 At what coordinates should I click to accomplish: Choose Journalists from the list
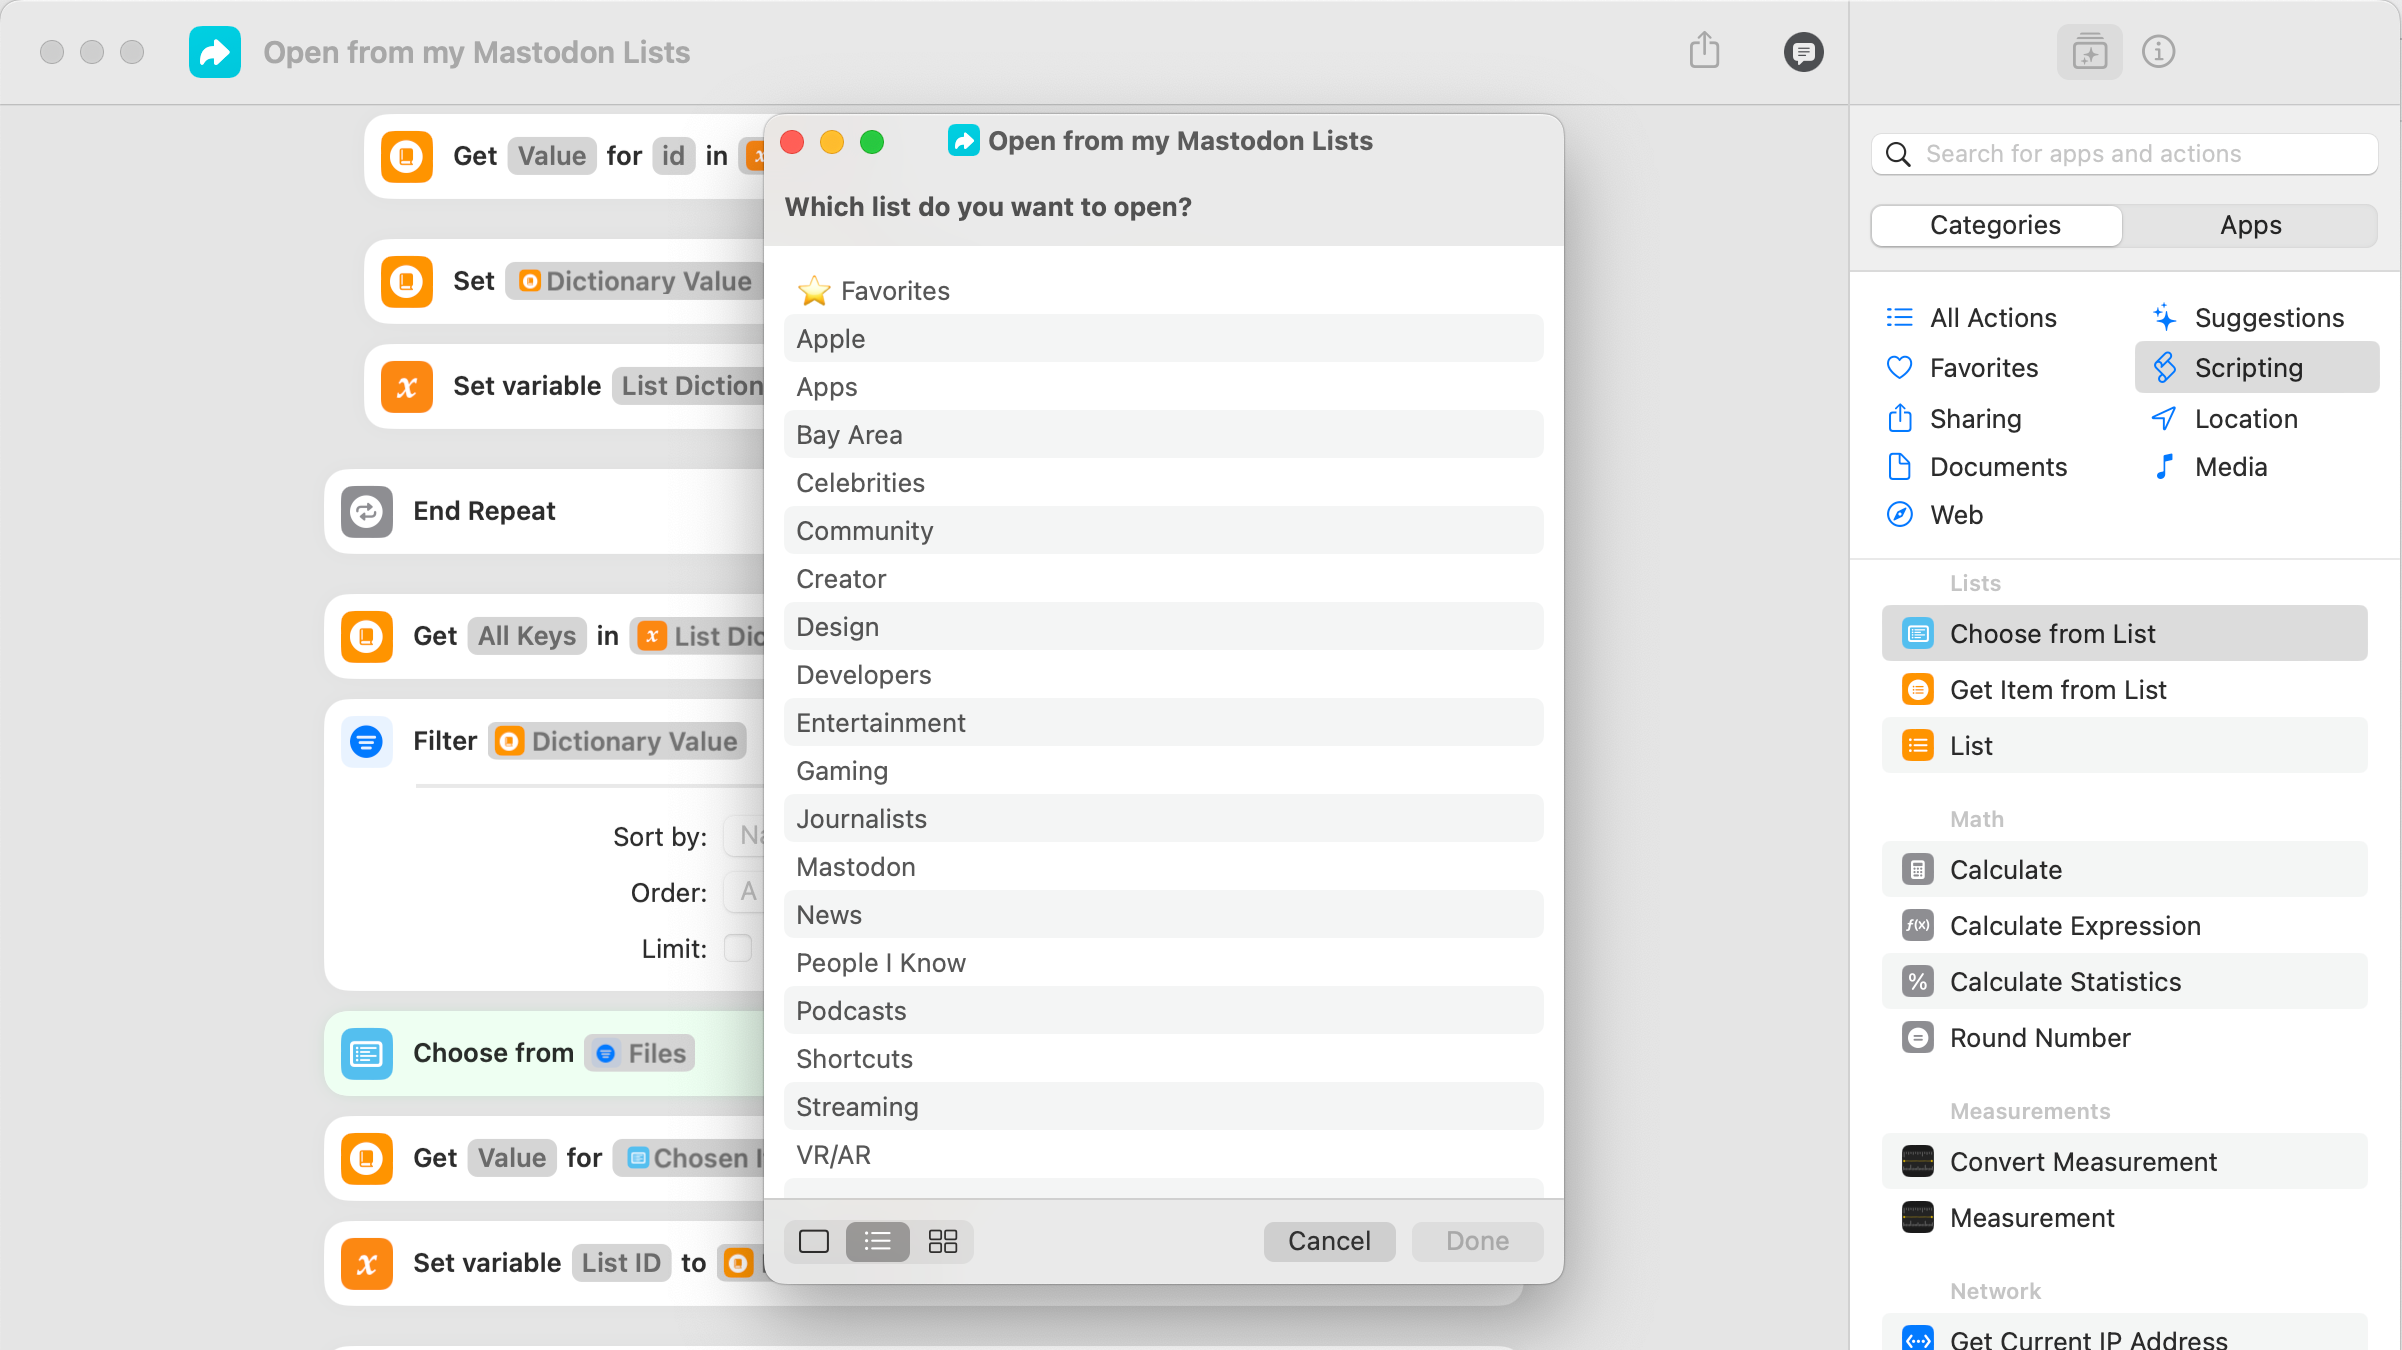point(1163,819)
